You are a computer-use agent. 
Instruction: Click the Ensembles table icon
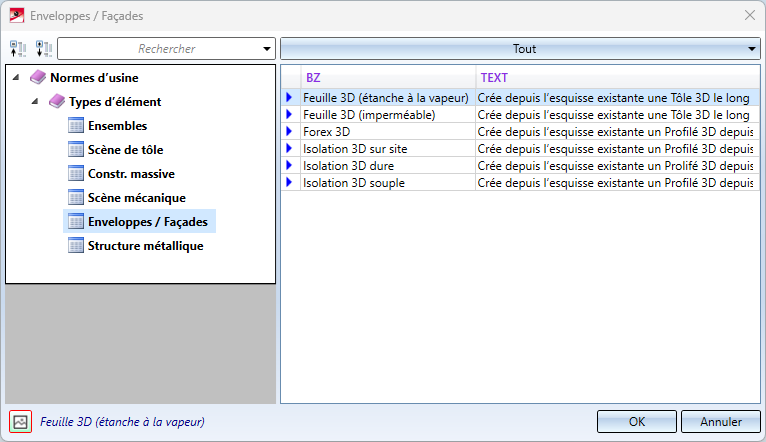76,126
